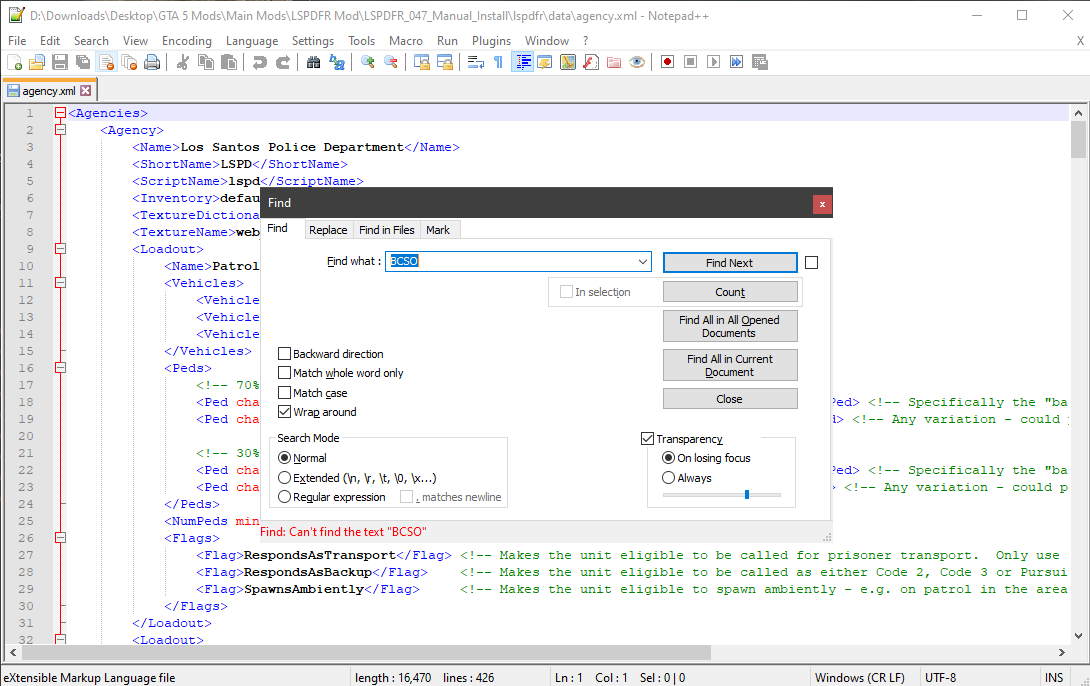
Task: Collapse the Loadout fold on line 9
Action: click(x=60, y=249)
